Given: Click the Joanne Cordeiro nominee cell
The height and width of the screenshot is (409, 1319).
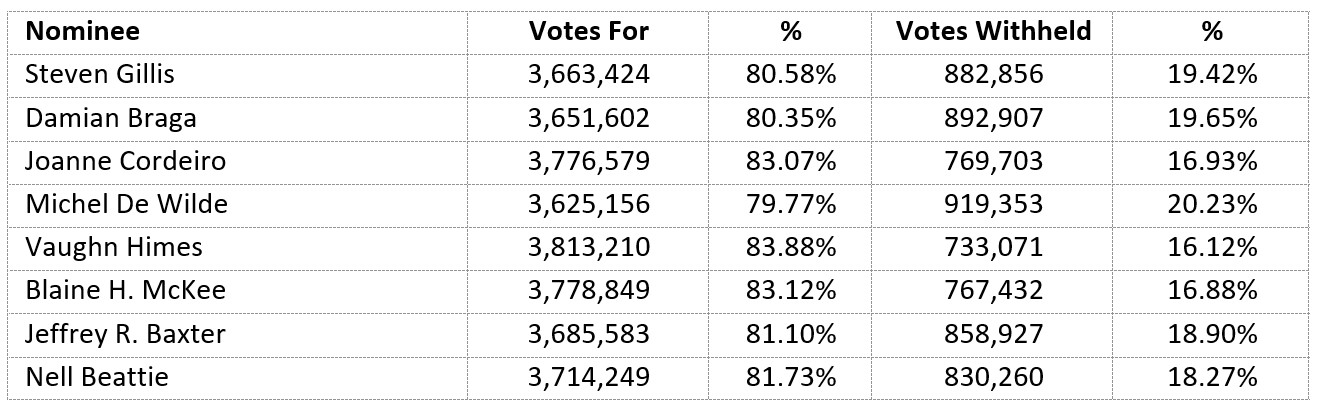Looking at the screenshot, I should tap(124, 161).
